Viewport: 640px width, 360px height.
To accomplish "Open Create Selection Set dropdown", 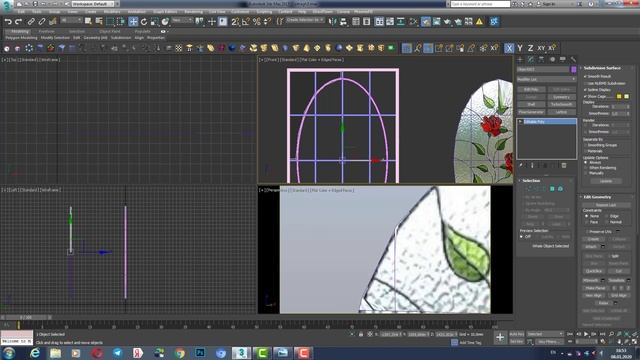I will (305, 20).
